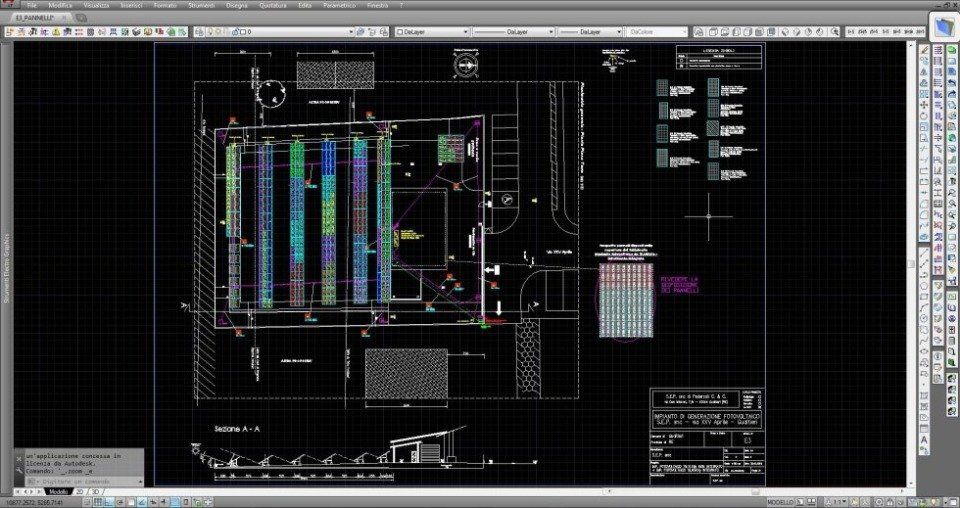This screenshot has width=960, height=508.
Task: Open the Finestra menu
Action: click(x=377, y=5)
